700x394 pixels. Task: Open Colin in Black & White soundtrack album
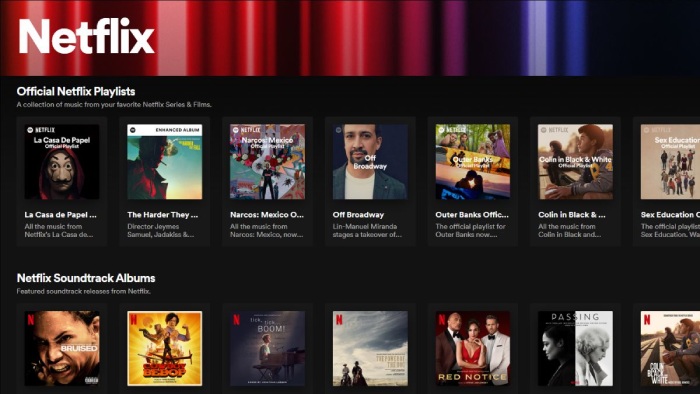pos(670,348)
